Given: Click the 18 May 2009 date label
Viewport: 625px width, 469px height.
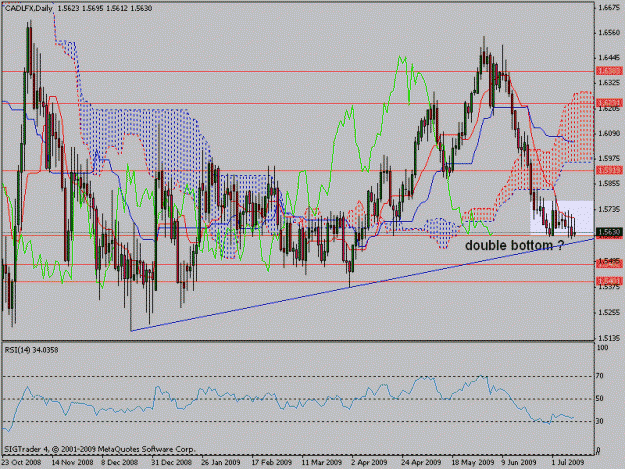Looking at the screenshot, I should click(472, 462).
